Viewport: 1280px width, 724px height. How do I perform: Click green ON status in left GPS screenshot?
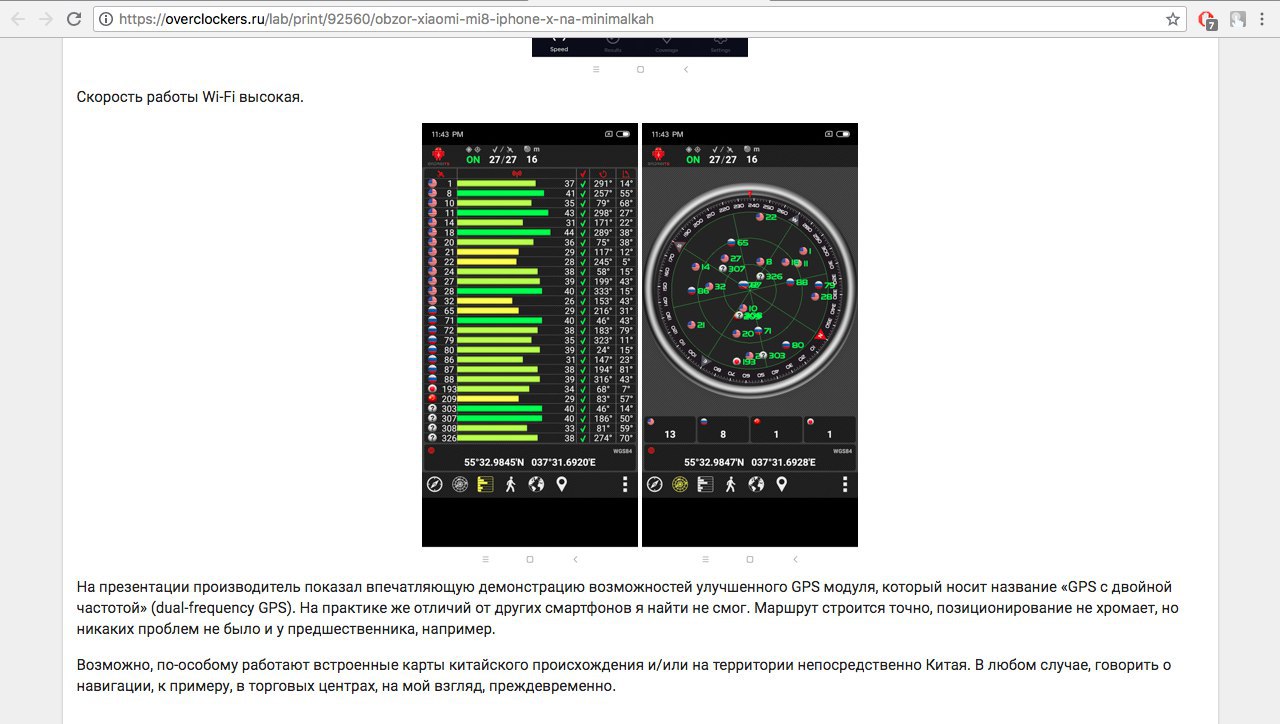473,160
